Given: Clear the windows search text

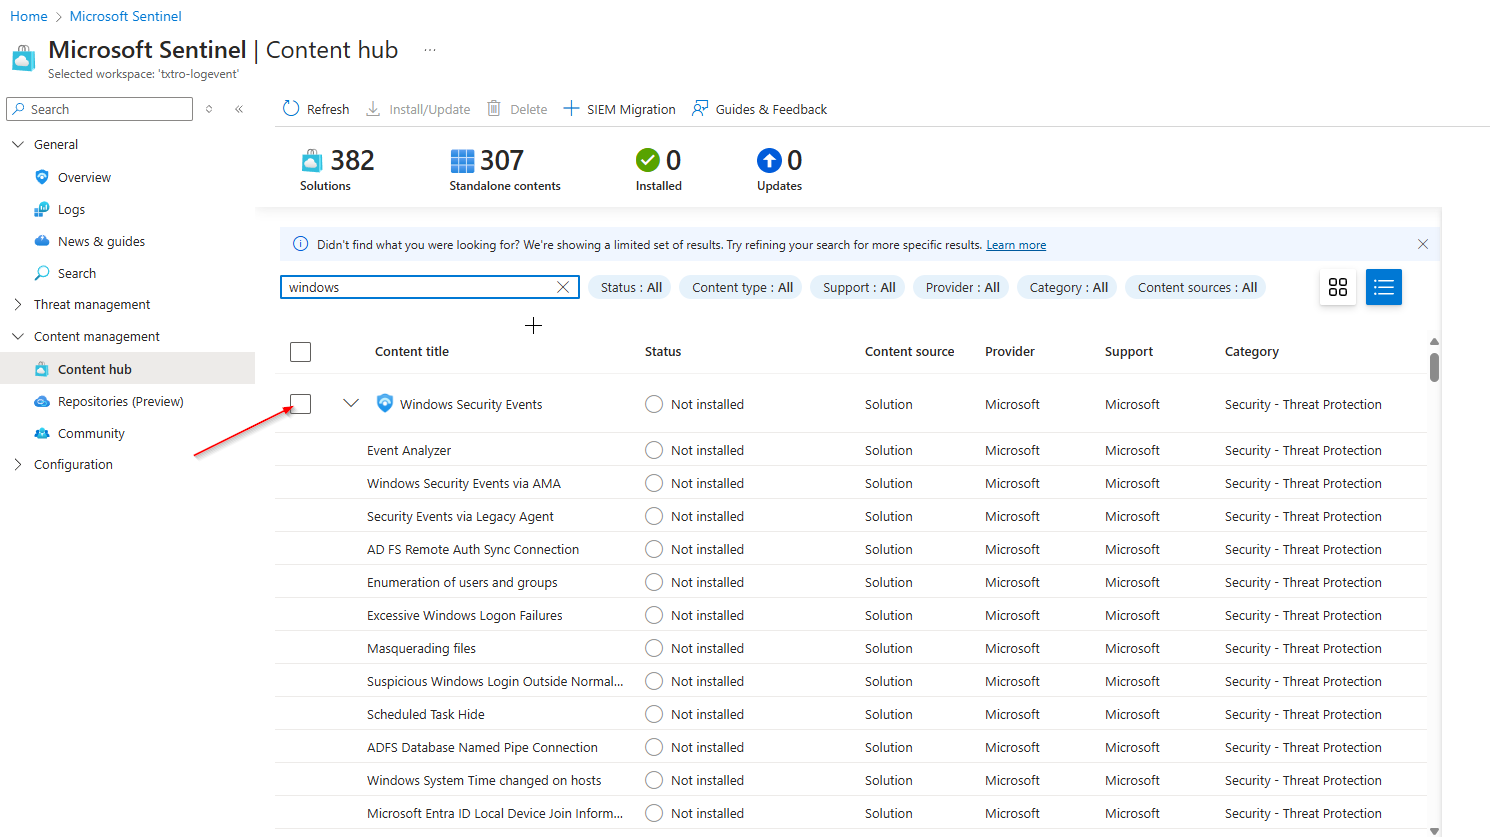Looking at the screenshot, I should coord(563,287).
